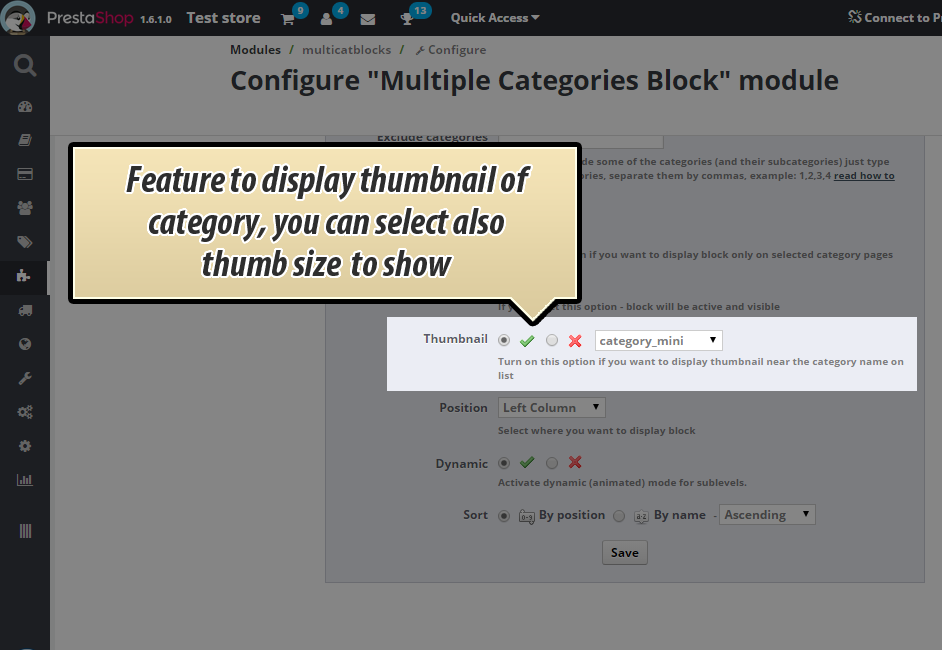Open the Test store link
Viewport: 942px width, 650px height.
click(x=223, y=18)
